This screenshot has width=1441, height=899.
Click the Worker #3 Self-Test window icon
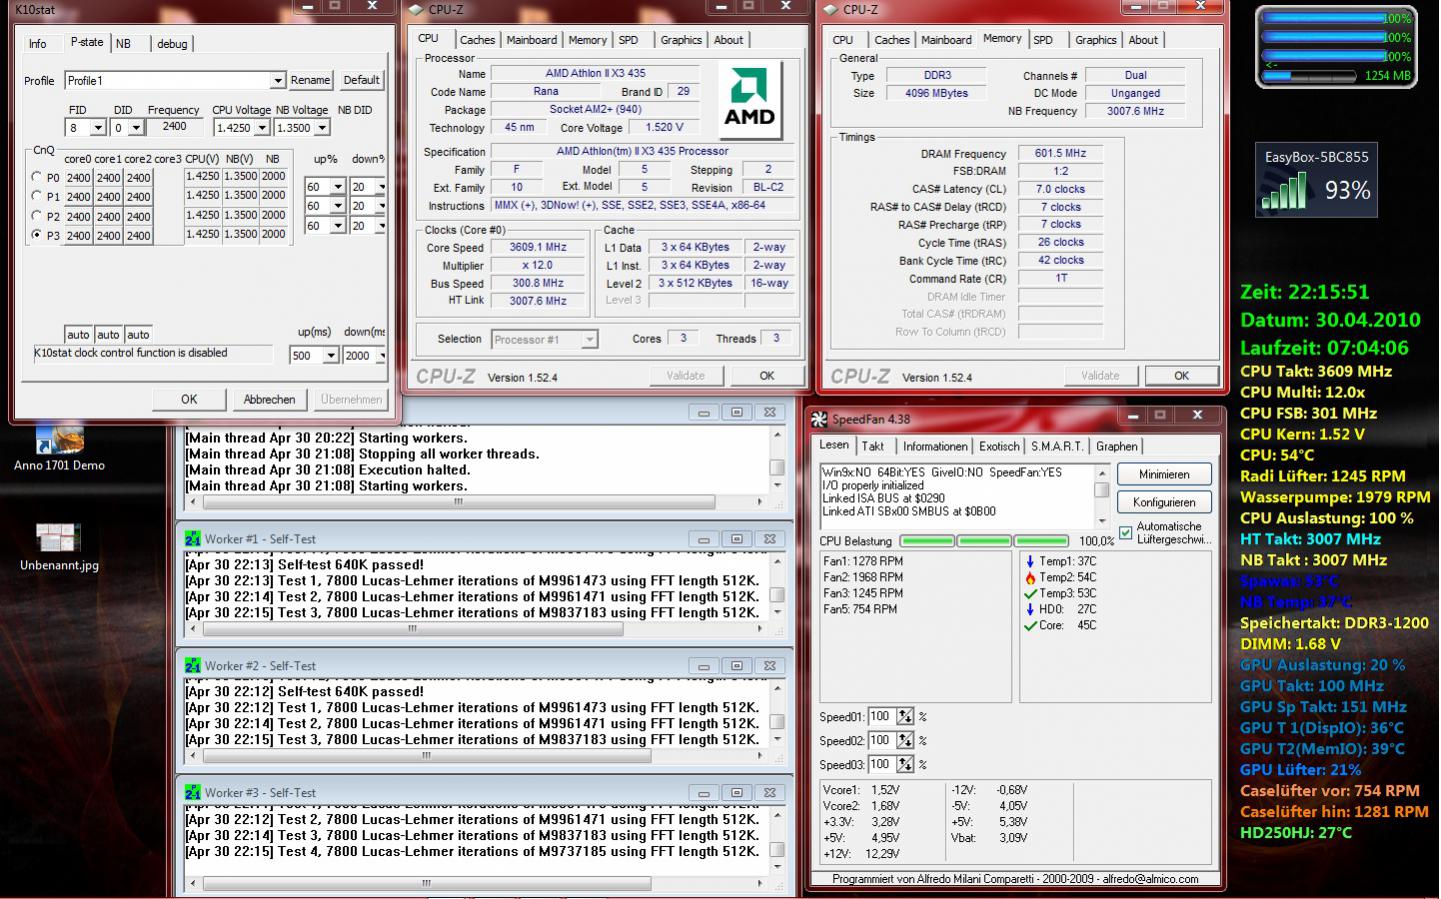[193, 792]
